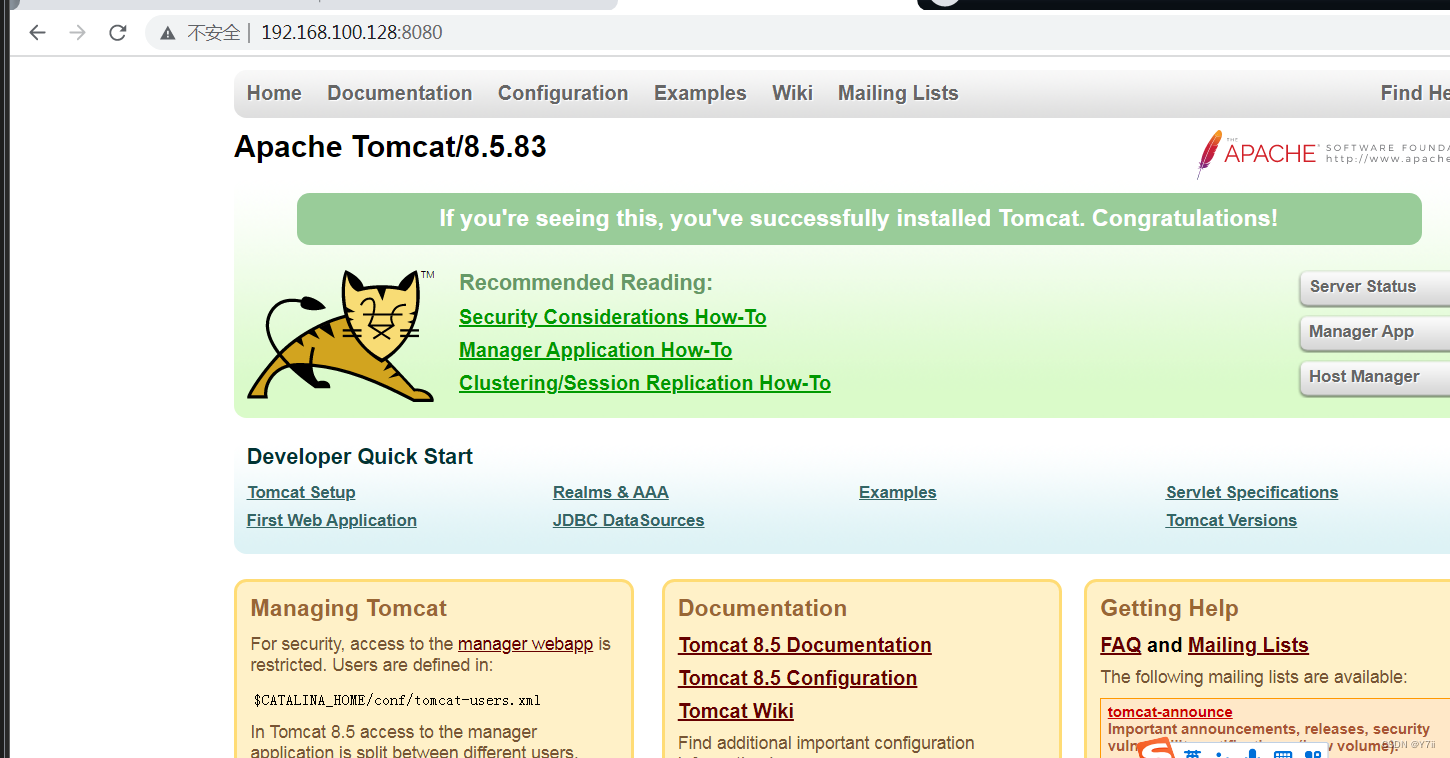Open the Documentation nav item
Viewport: 1450px width, 758px height.
399,93
